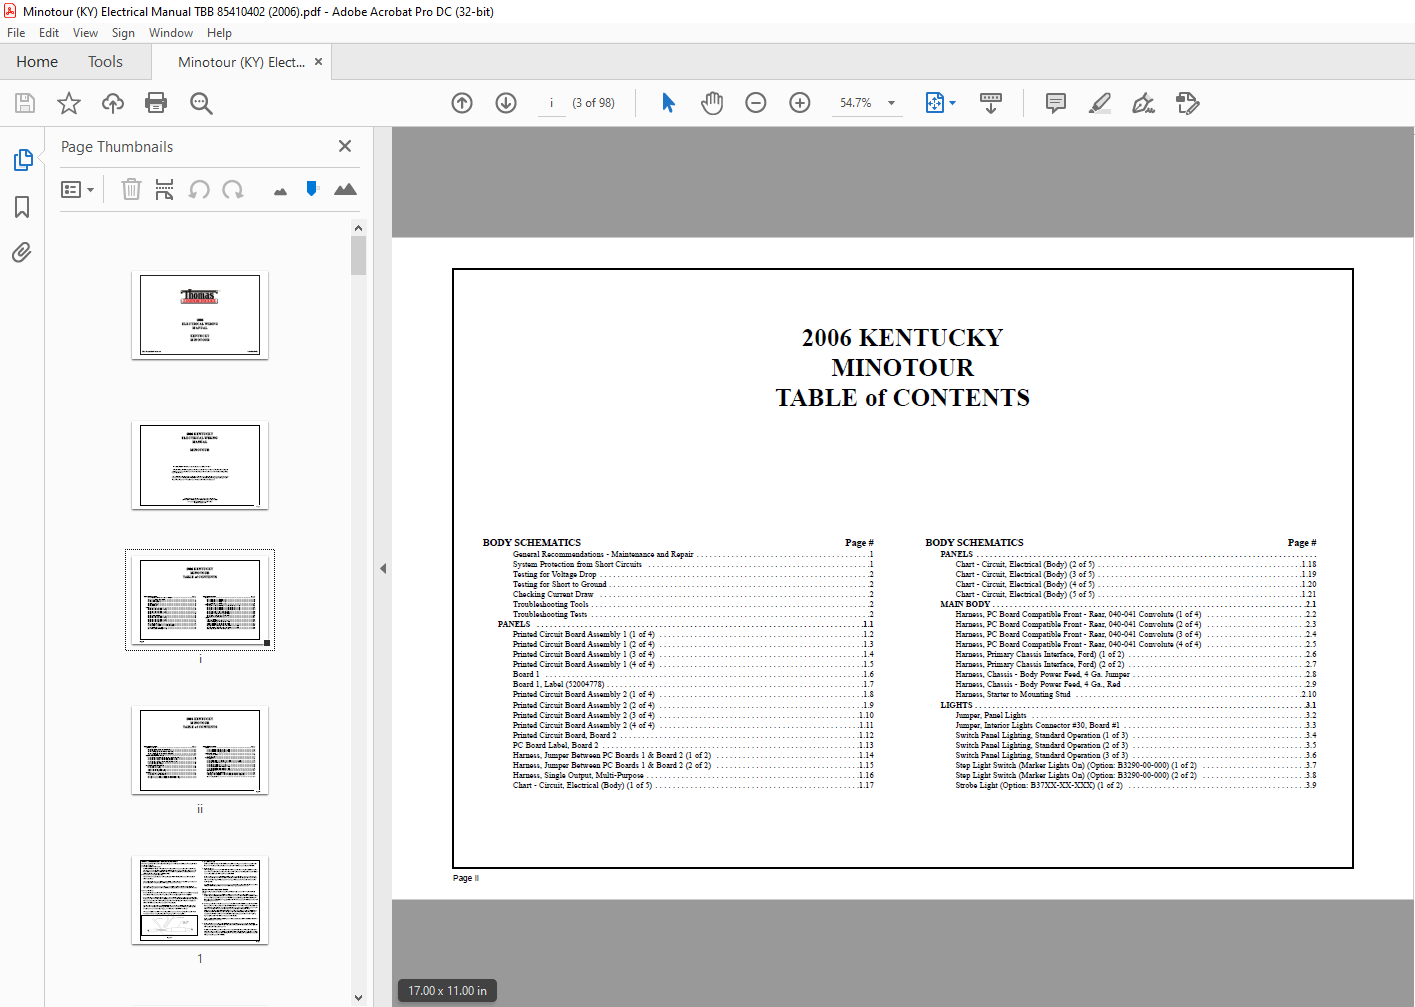
Task: Open the zoom level dropdown
Action: pos(891,103)
